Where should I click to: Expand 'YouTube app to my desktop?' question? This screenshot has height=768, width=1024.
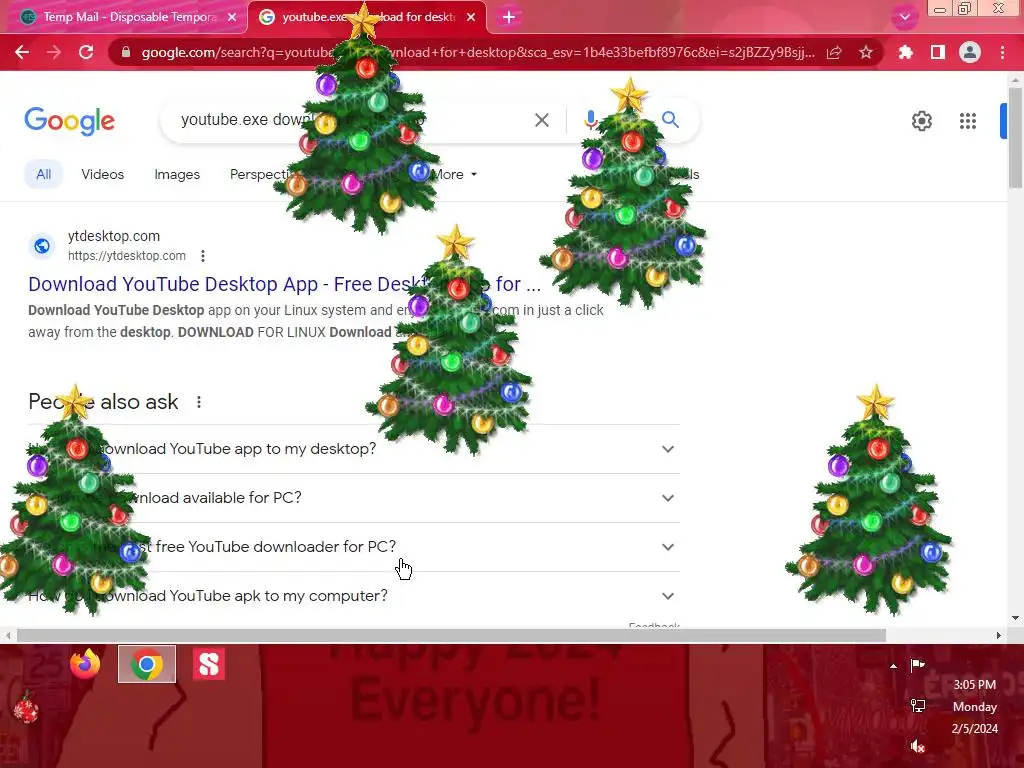point(353,449)
